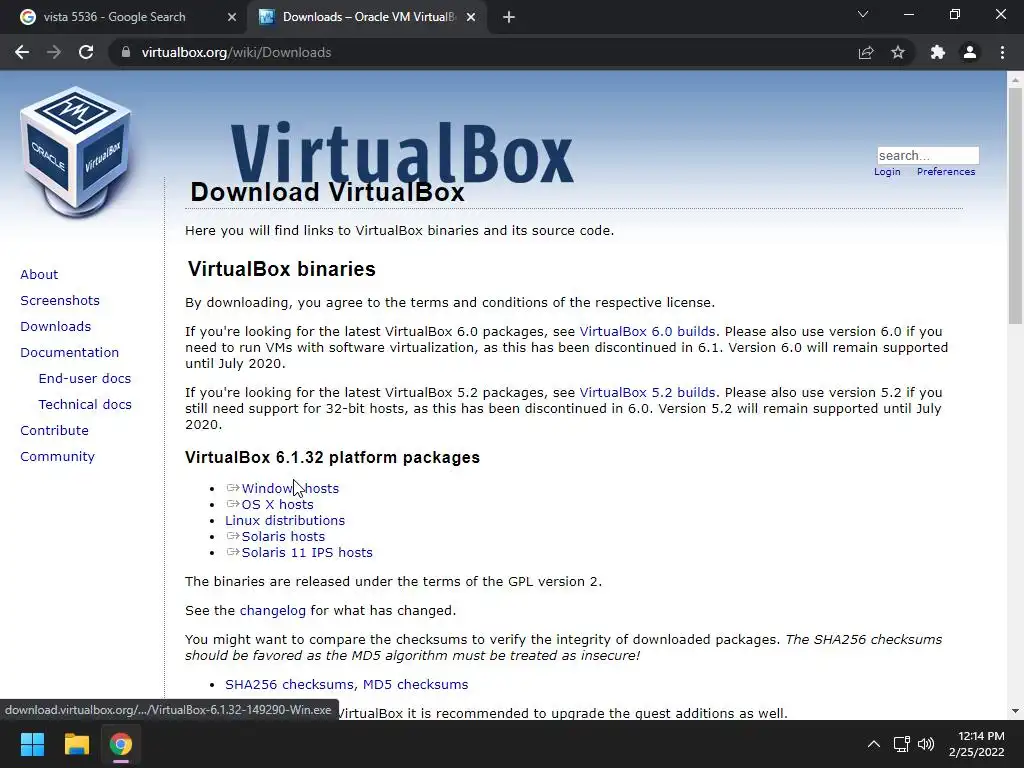This screenshot has height=768, width=1024.
Task: Click the Chrome taskbar icon
Action: [121, 744]
